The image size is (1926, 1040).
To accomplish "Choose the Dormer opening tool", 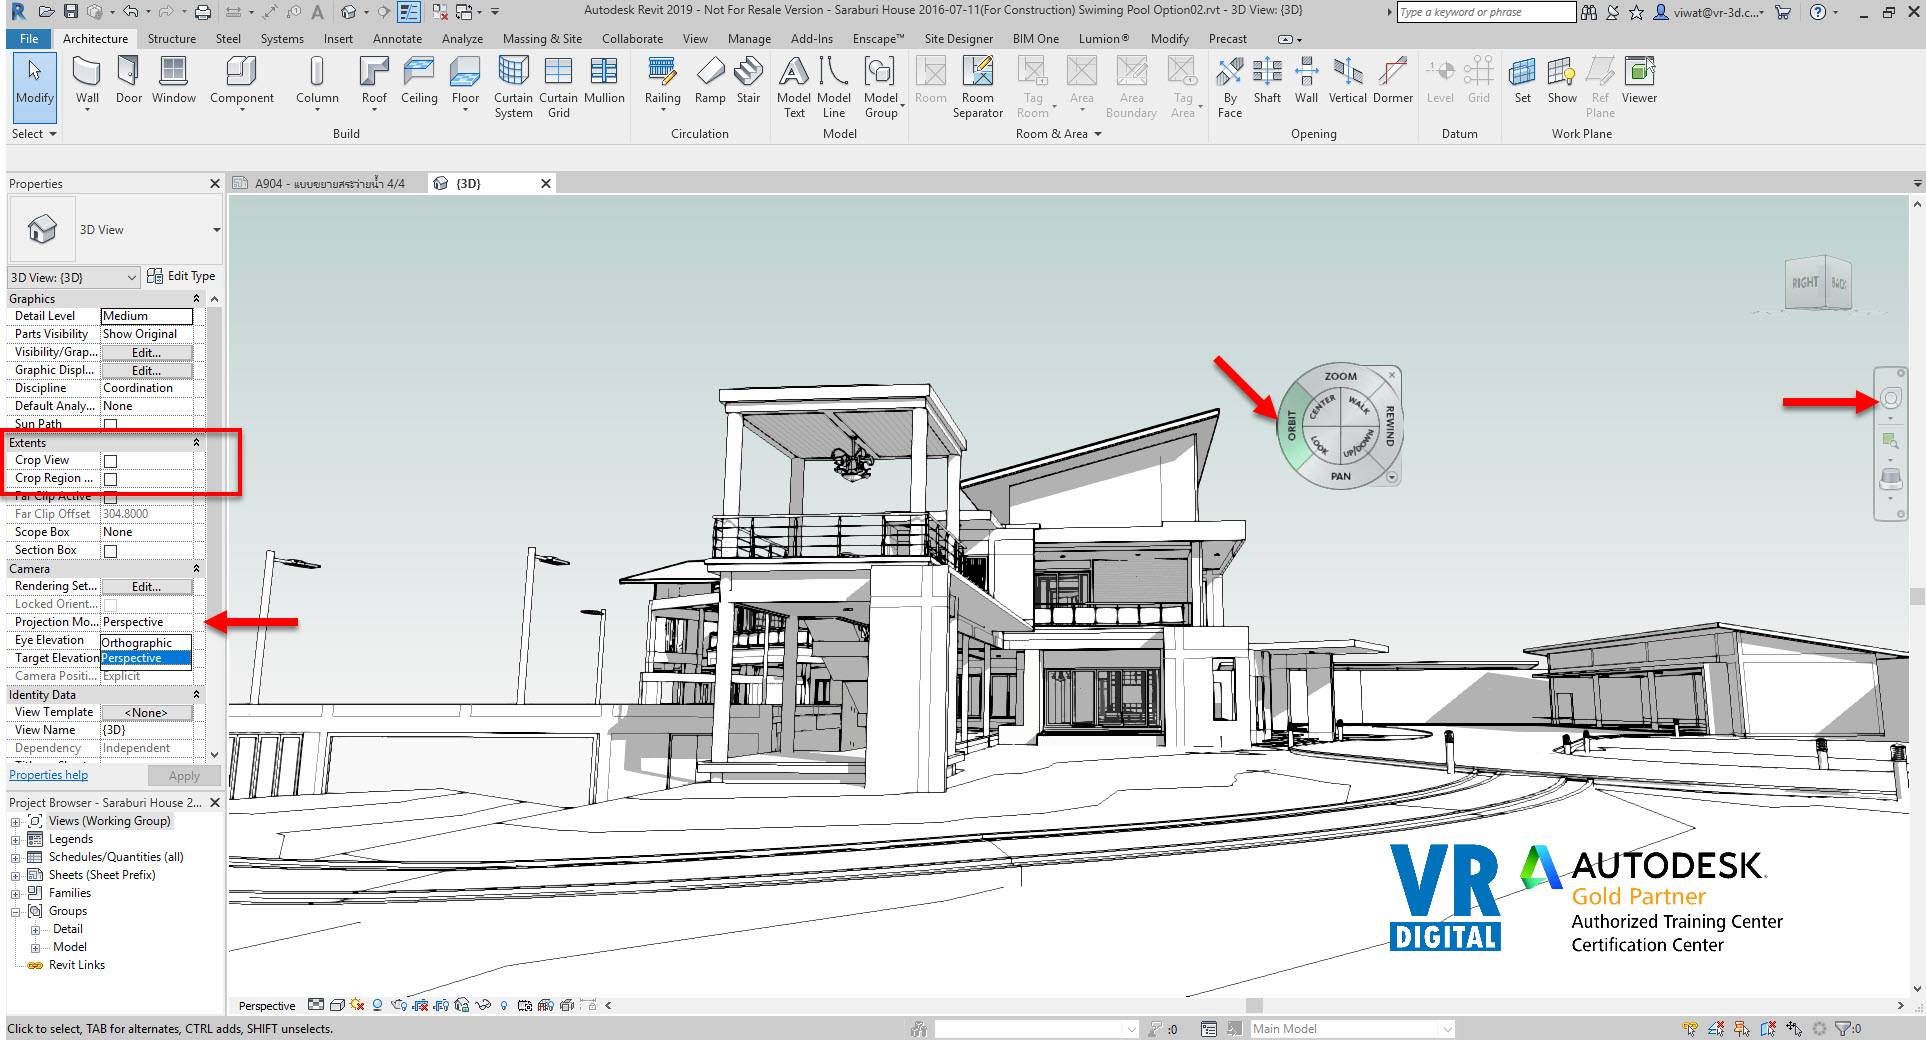I will pyautogui.click(x=1392, y=81).
